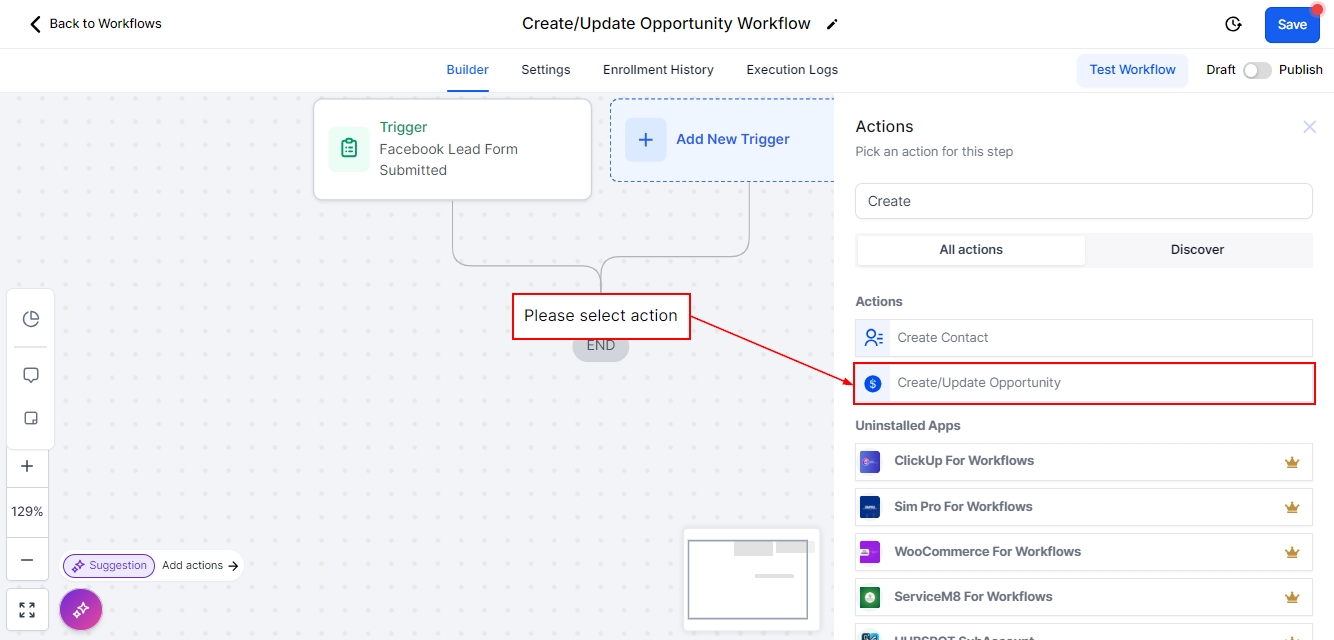The image size is (1334, 640).
Task: Click the action search field
Action: pyautogui.click(x=1083, y=201)
